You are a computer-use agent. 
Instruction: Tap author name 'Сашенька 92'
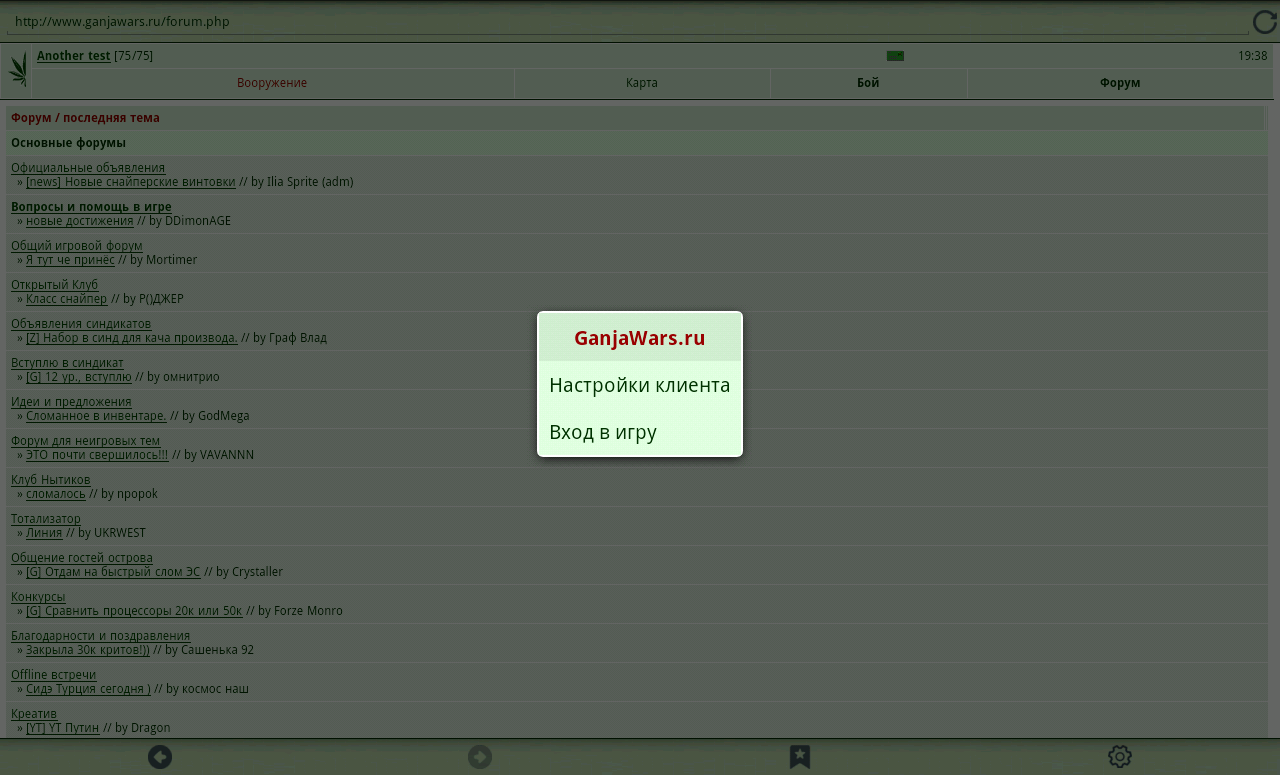218,650
